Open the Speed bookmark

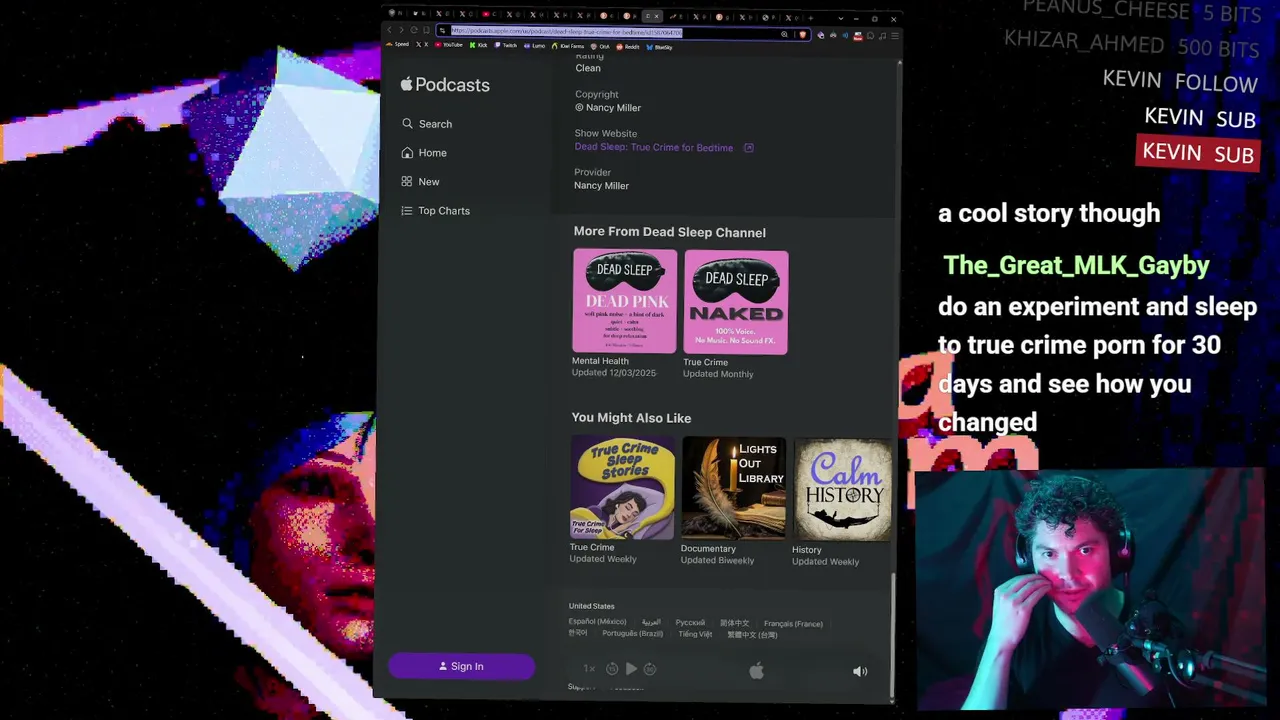click(398, 45)
